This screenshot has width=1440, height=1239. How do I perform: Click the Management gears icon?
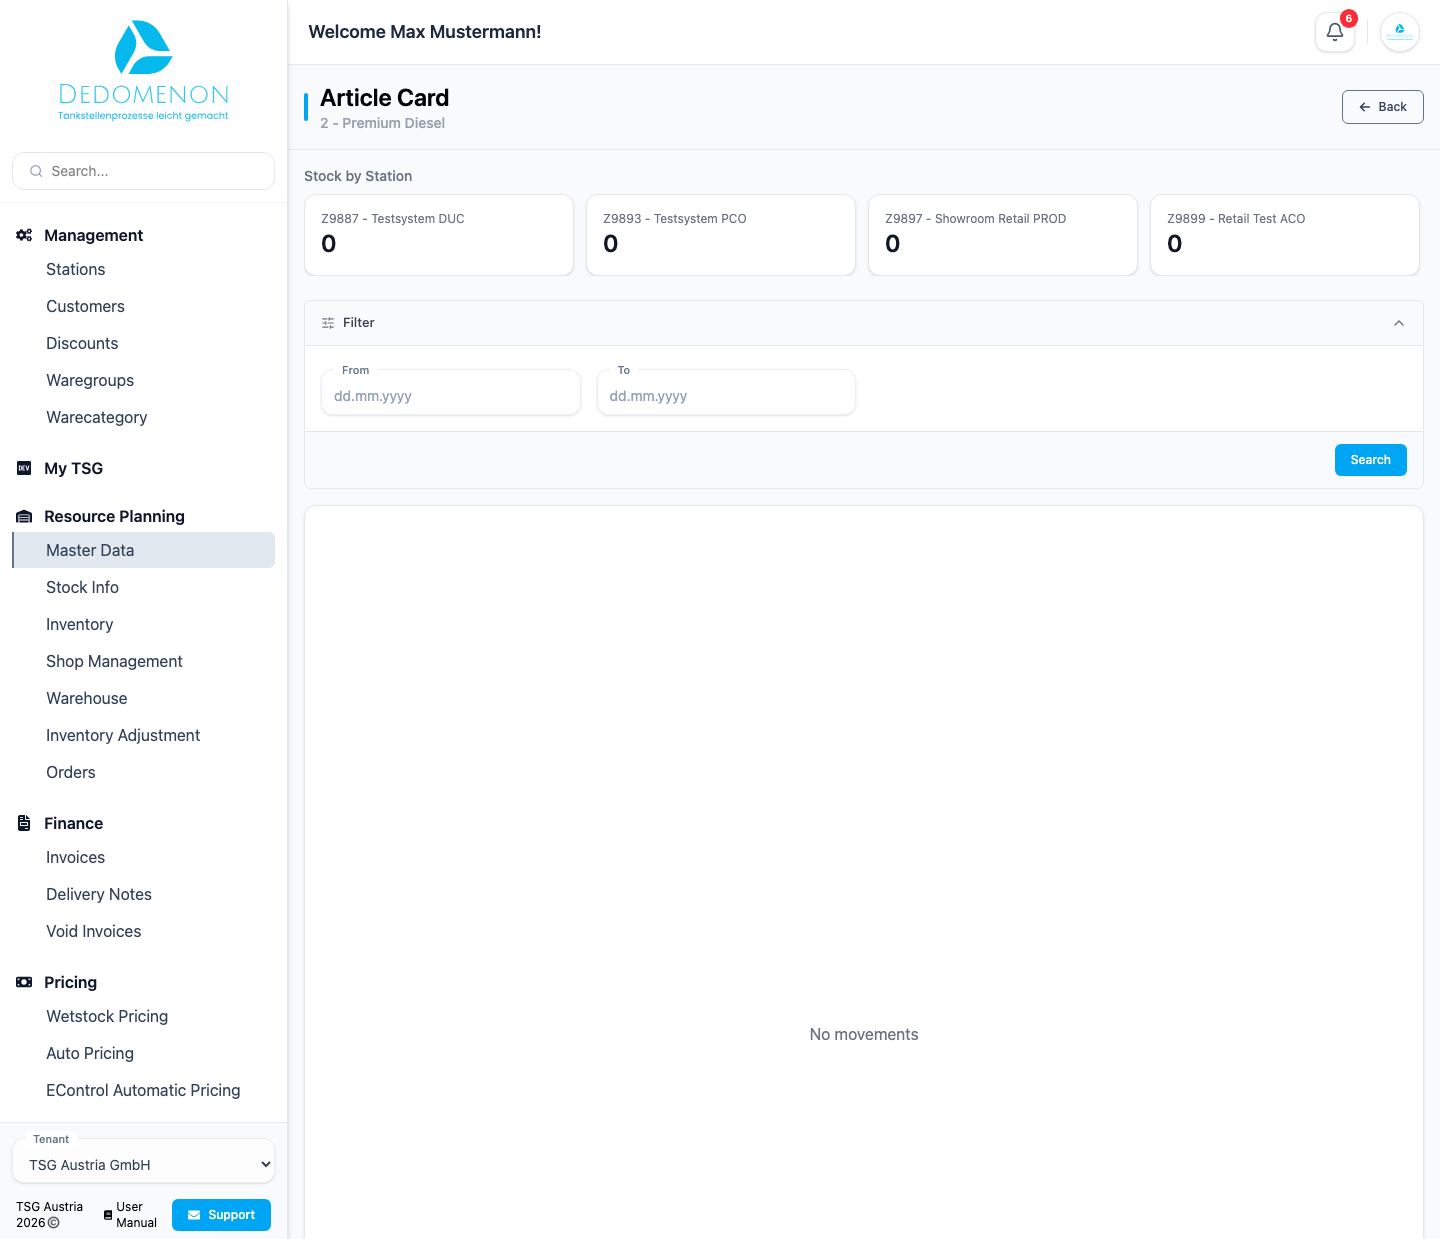click(x=24, y=235)
